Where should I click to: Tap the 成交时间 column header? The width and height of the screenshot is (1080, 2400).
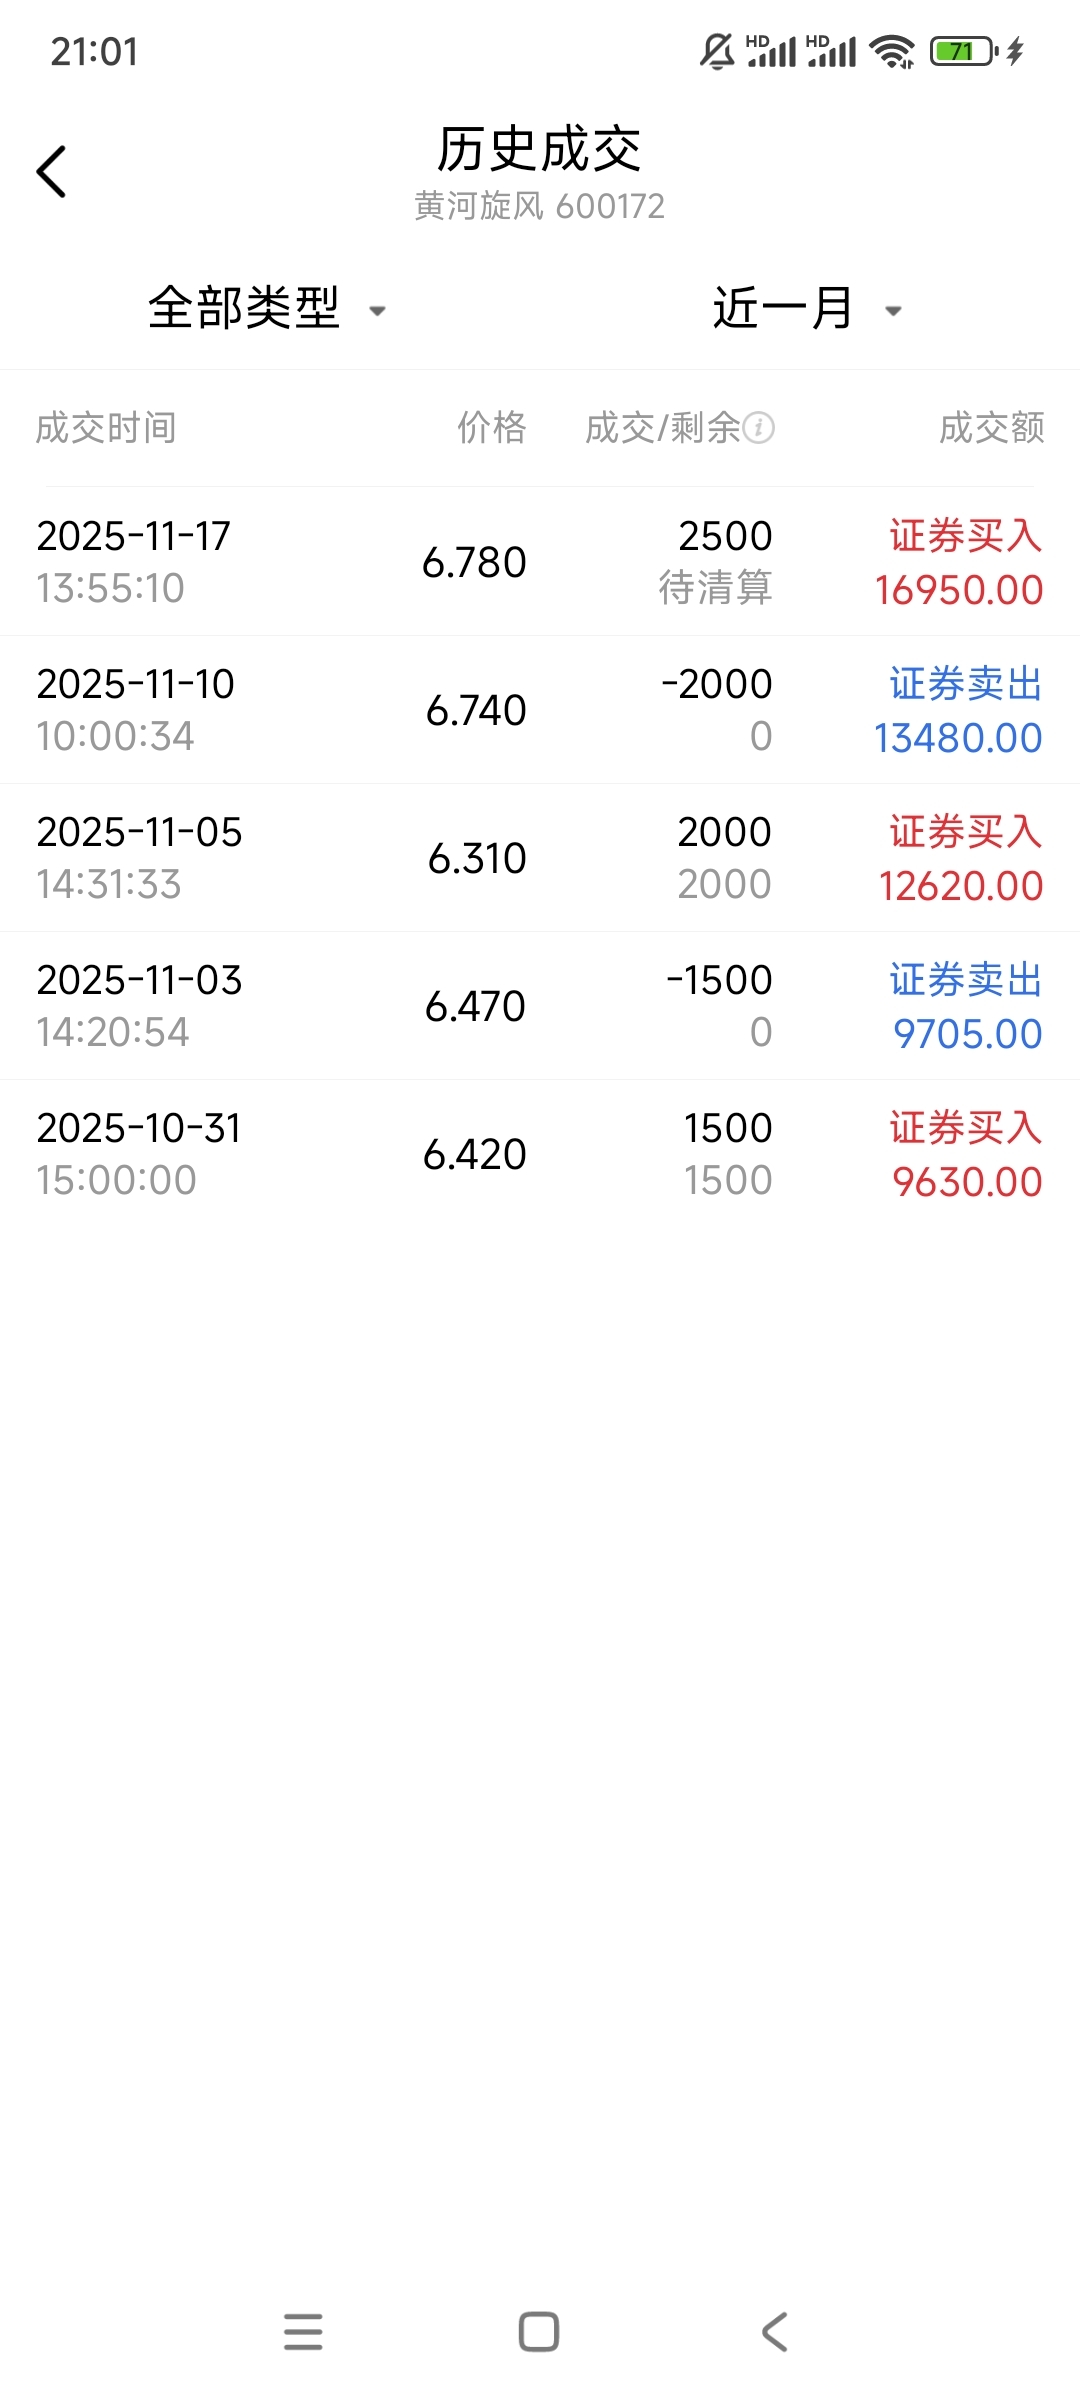106,428
